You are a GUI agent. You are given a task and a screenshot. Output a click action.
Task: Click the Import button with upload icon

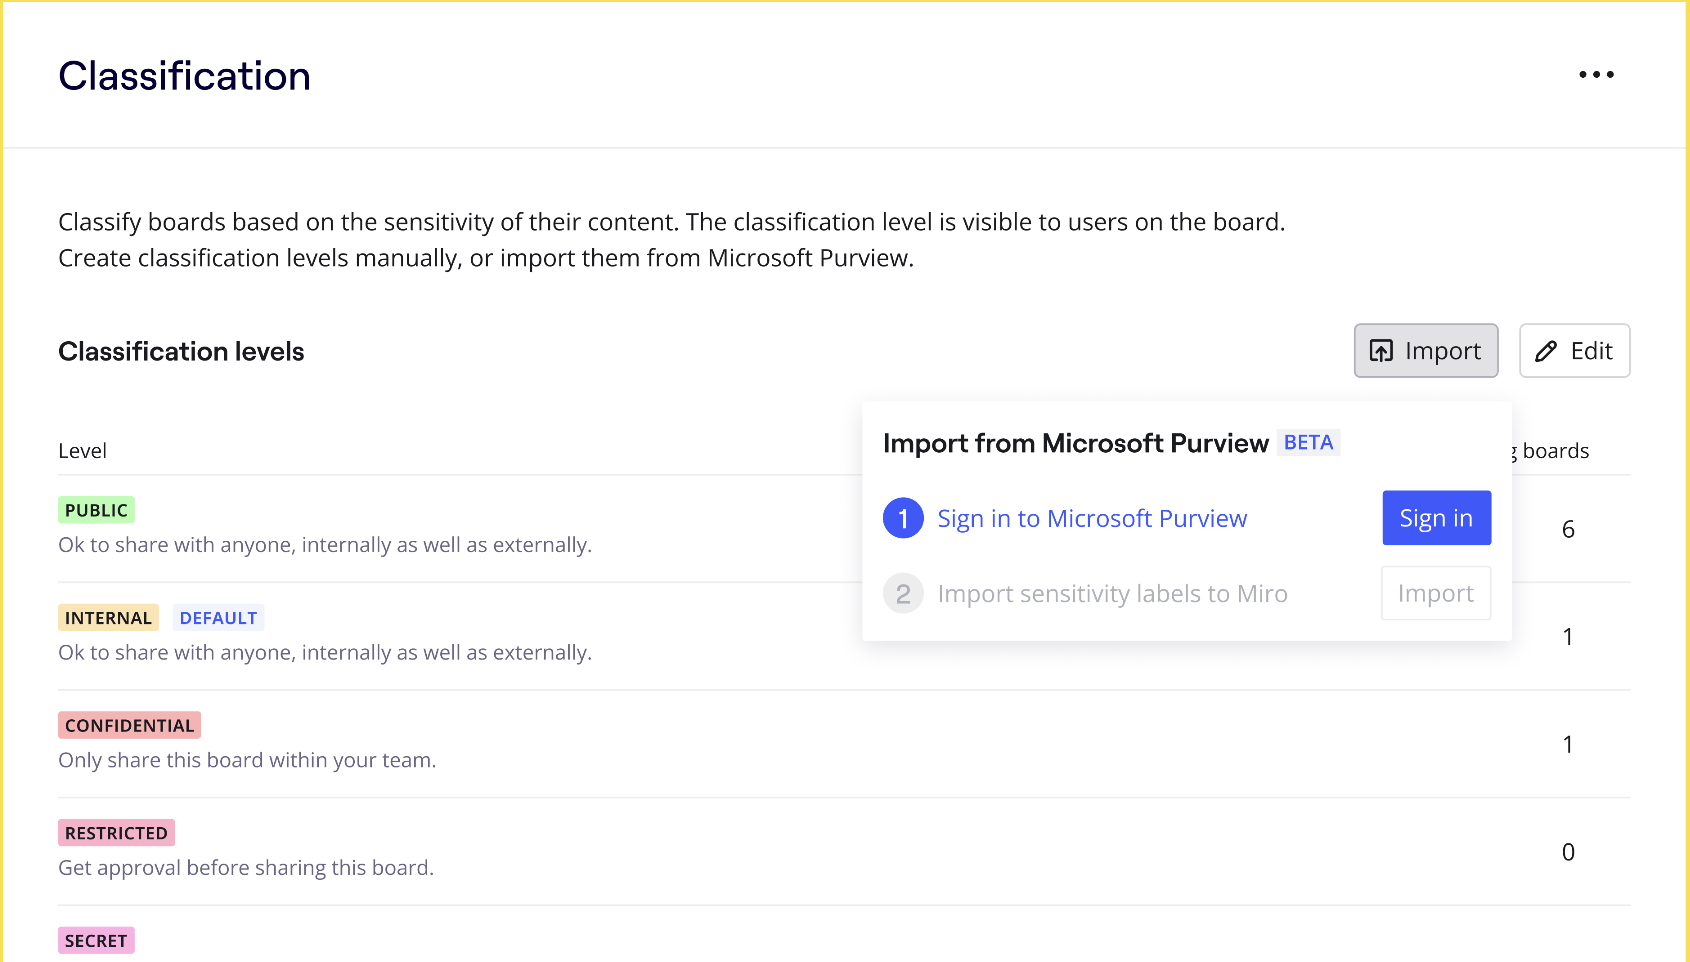click(x=1425, y=351)
